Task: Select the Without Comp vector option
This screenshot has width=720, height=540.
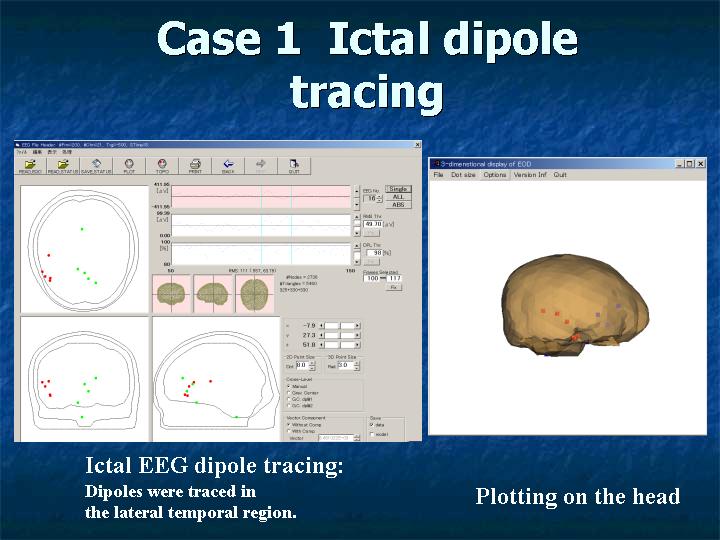Action: [x=288, y=425]
